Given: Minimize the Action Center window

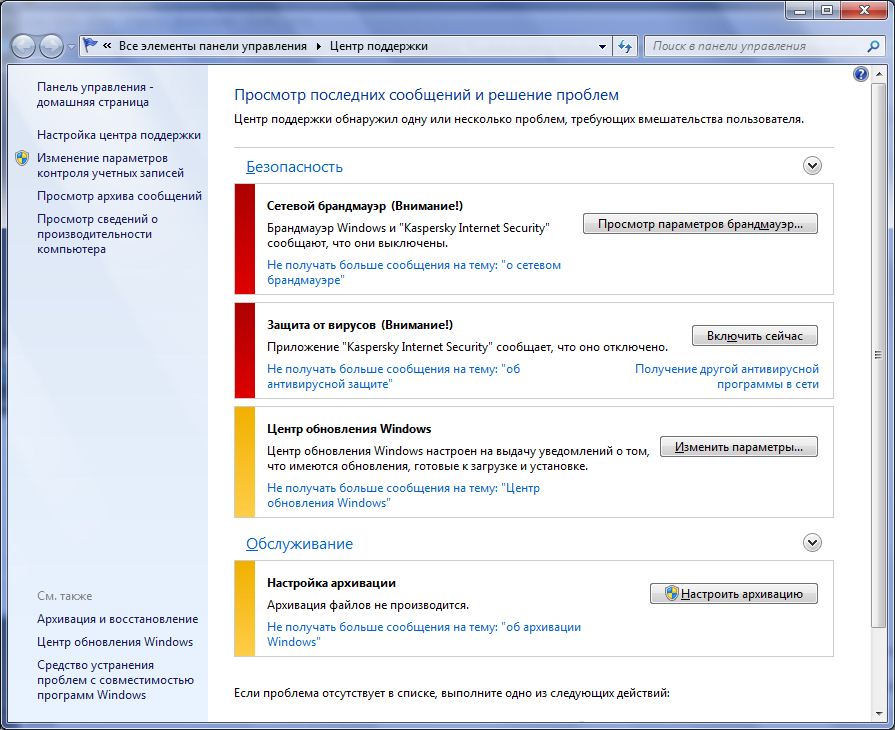Looking at the screenshot, I should point(799,10).
